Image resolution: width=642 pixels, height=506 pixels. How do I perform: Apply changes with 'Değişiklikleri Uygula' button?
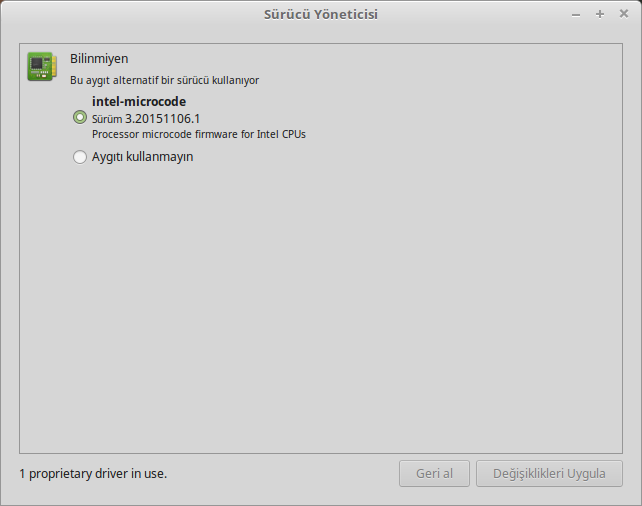549,474
